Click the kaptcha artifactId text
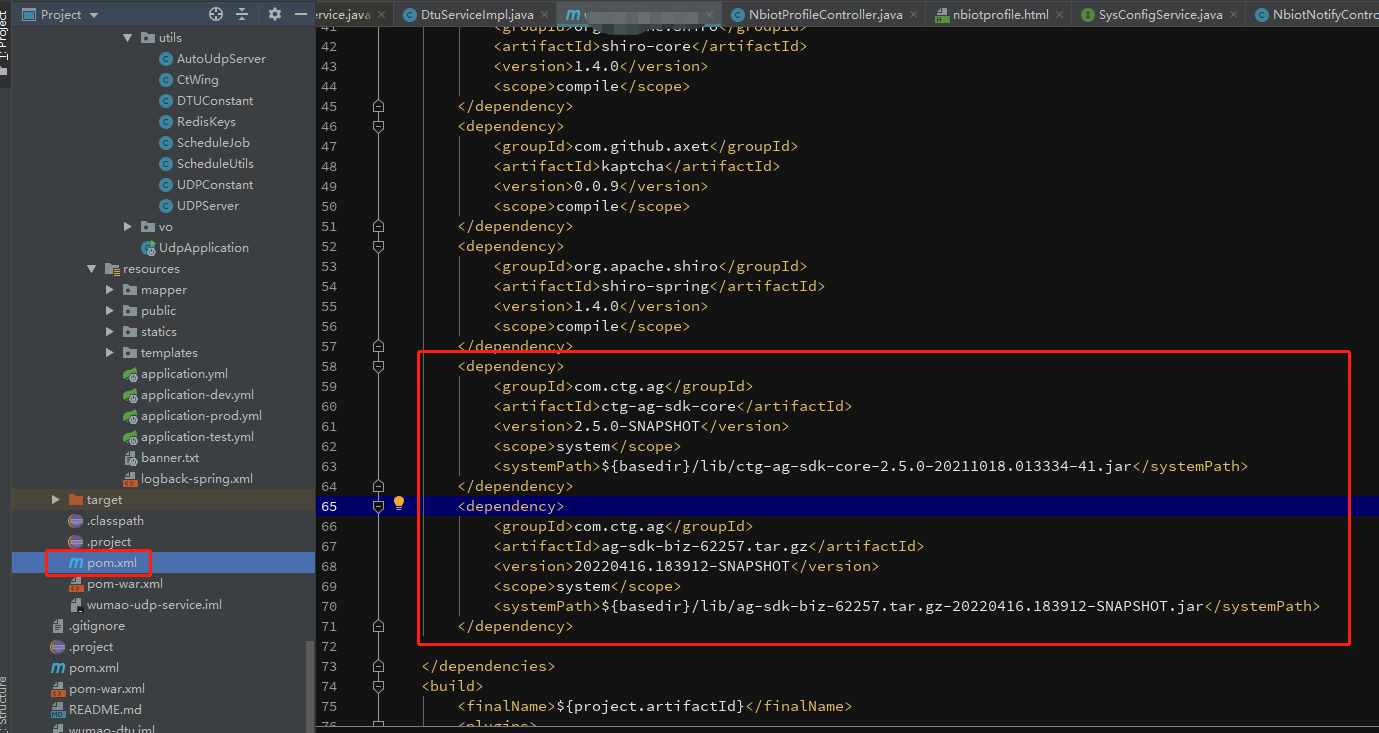This screenshot has height=733, width=1379. 632,166
